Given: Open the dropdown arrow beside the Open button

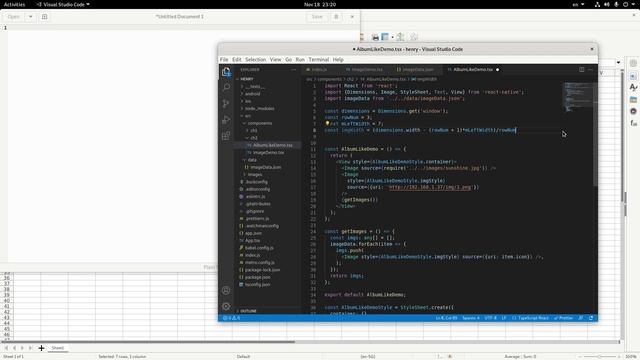Looking at the screenshot, I should coord(31,17).
